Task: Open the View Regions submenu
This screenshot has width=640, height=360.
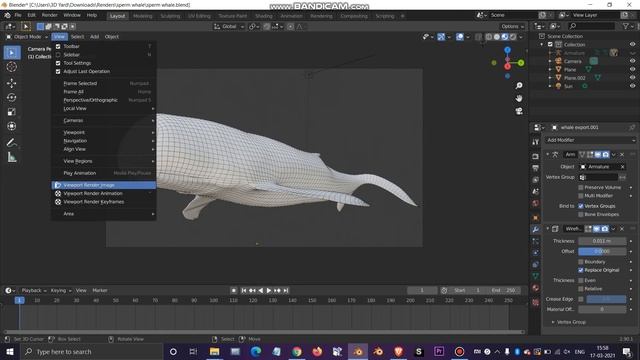Action: (x=104, y=161)
